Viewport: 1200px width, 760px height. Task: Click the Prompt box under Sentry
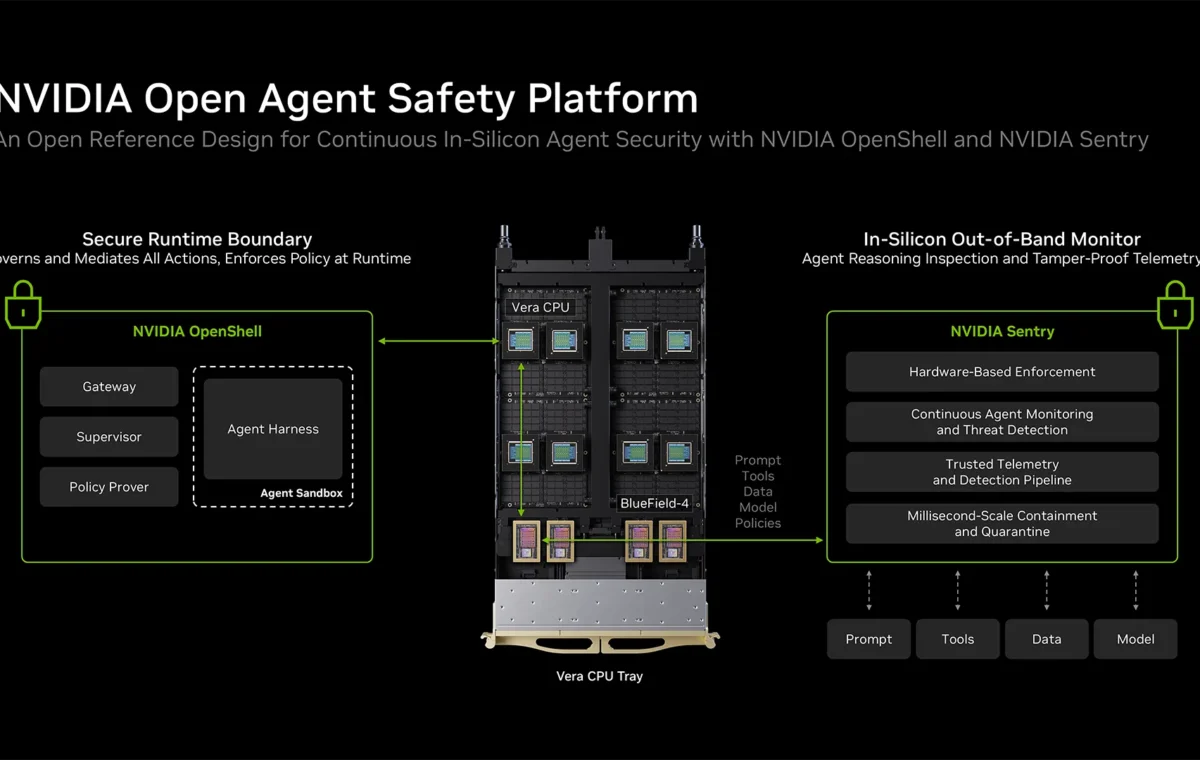[x=869, y=639]
